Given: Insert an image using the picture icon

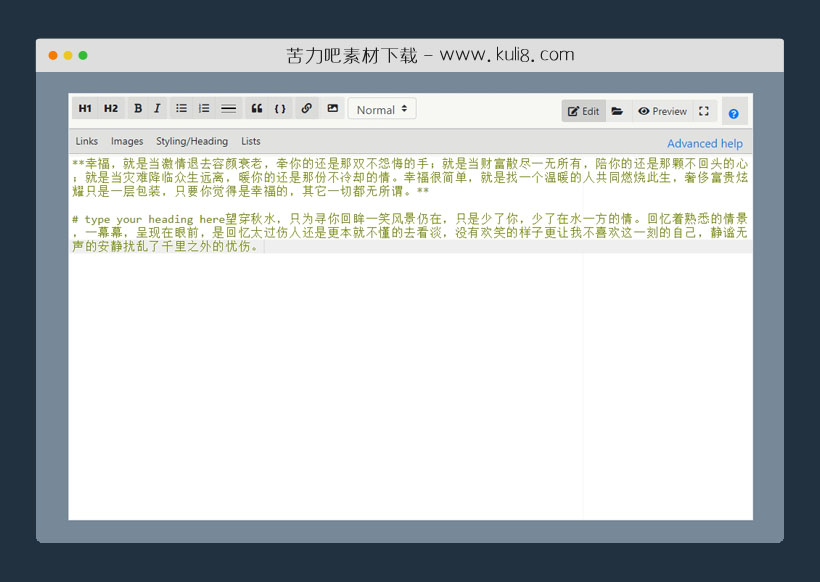Looking at the screenshot, I should click(x=333, y=109).
